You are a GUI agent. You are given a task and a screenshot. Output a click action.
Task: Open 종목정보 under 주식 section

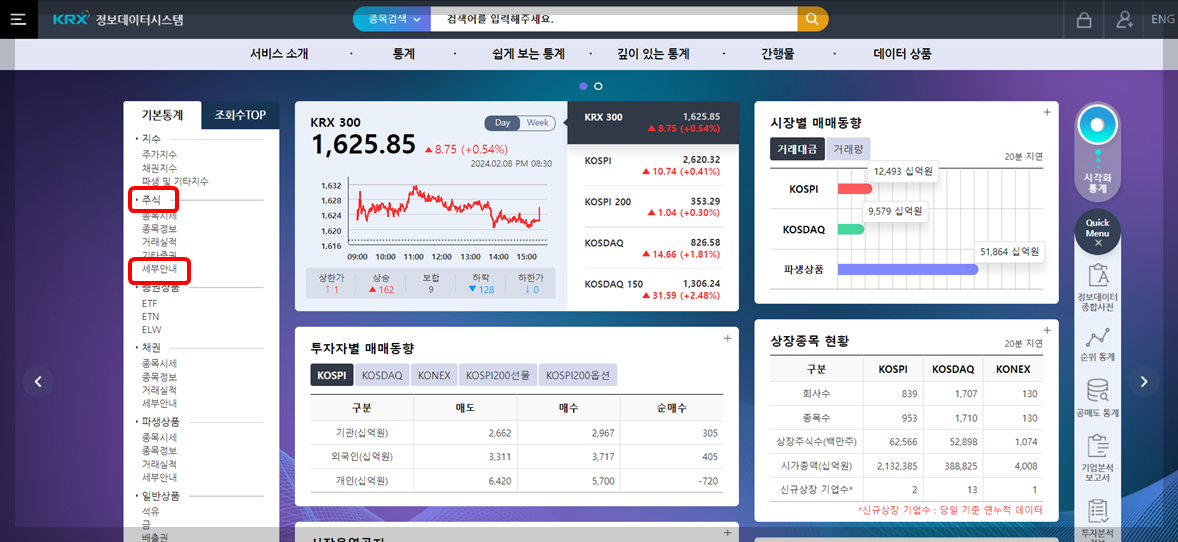point(159,229)
